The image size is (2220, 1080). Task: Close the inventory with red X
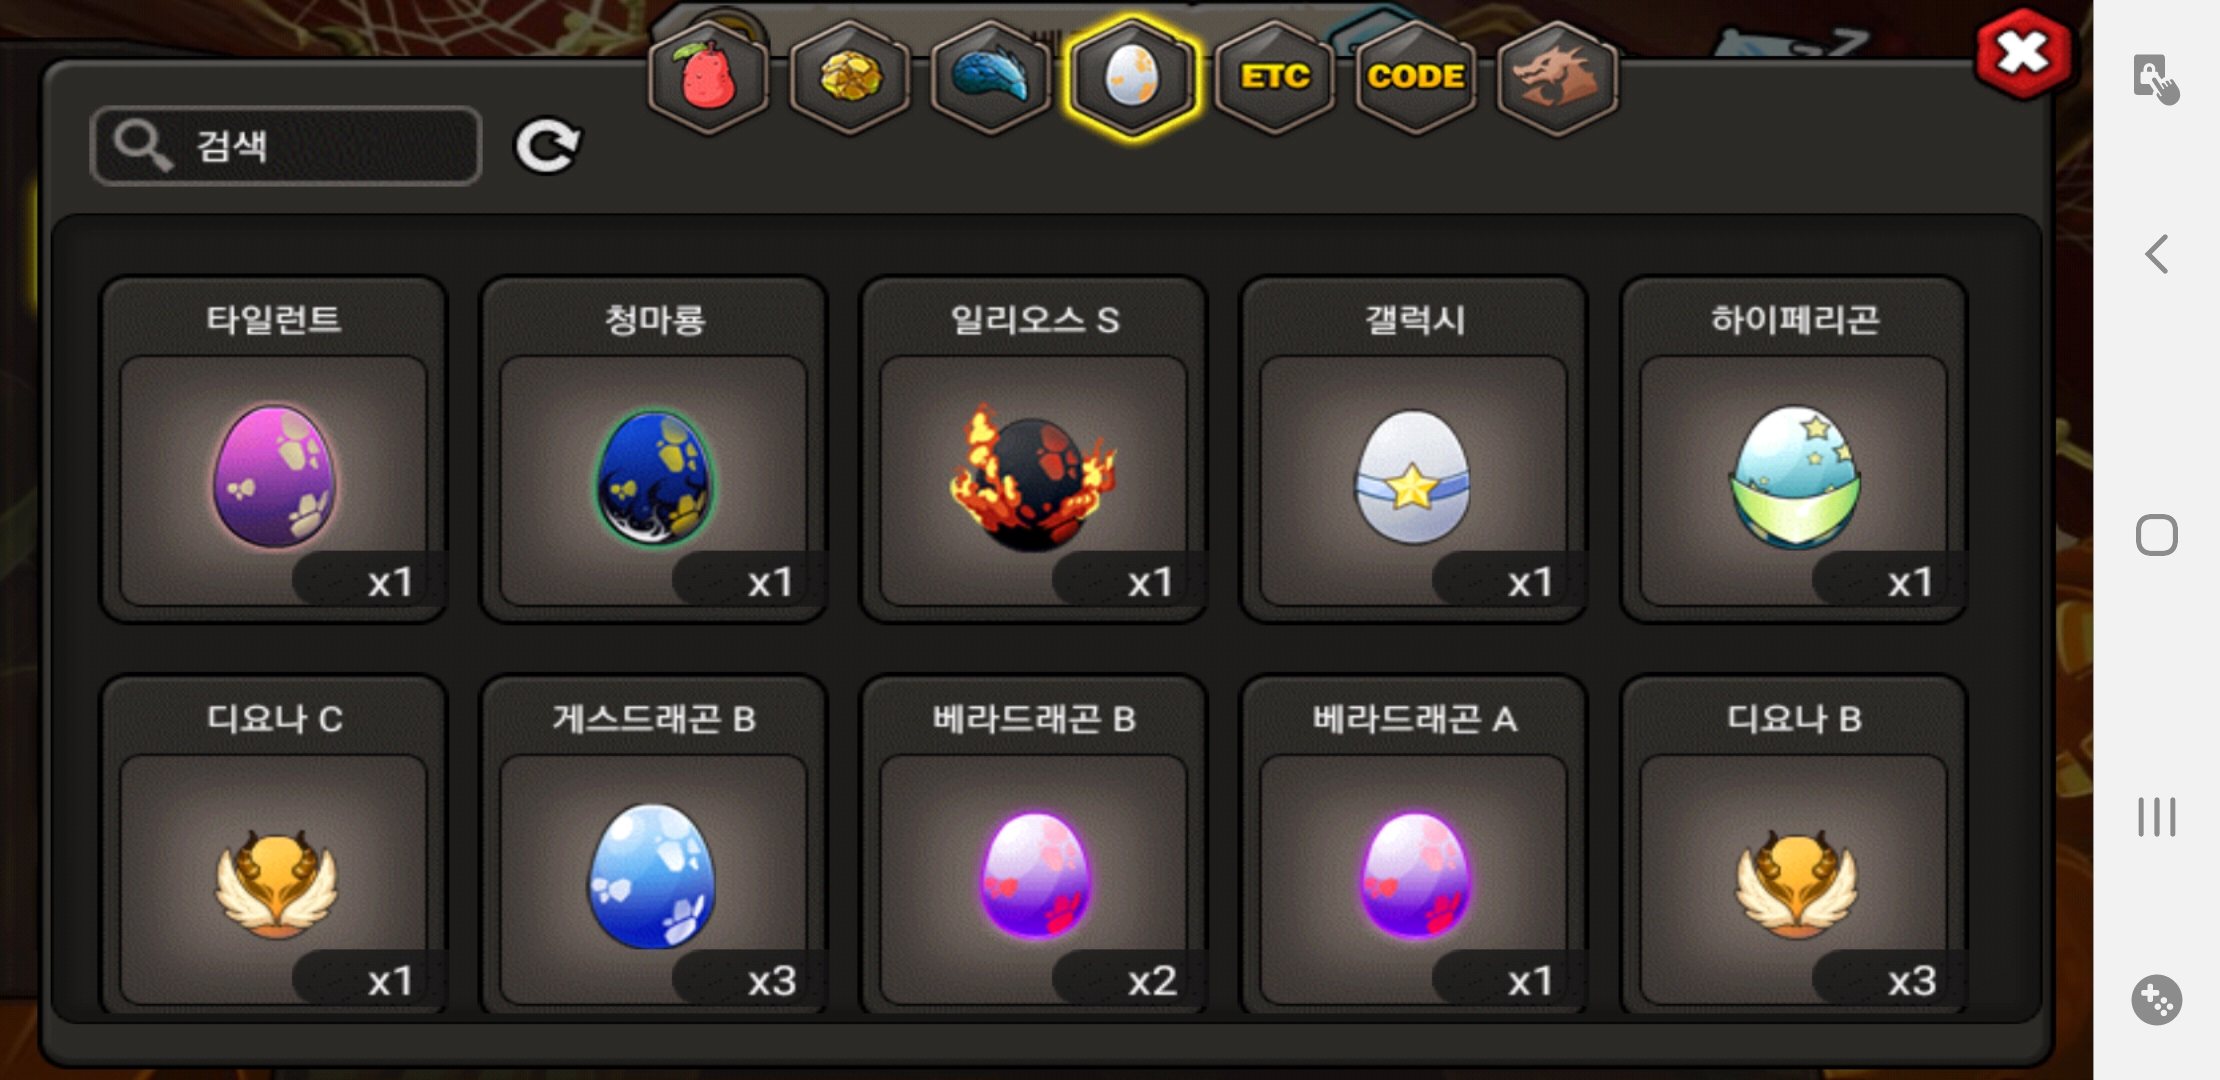coord(2023,54)
